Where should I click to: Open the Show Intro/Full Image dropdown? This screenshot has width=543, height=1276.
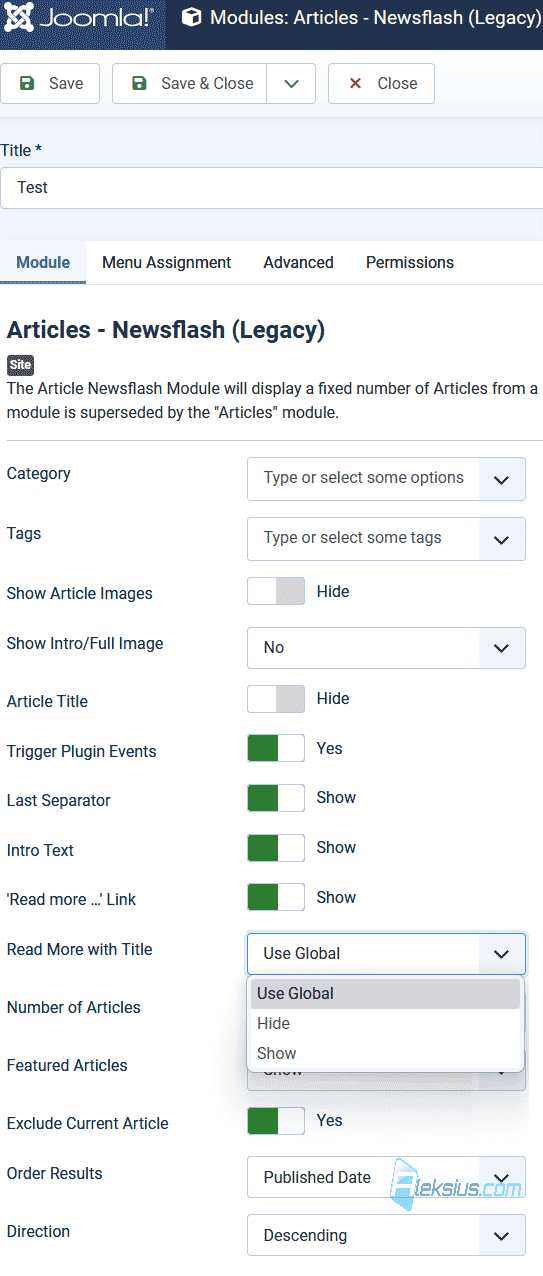point(386,647)
